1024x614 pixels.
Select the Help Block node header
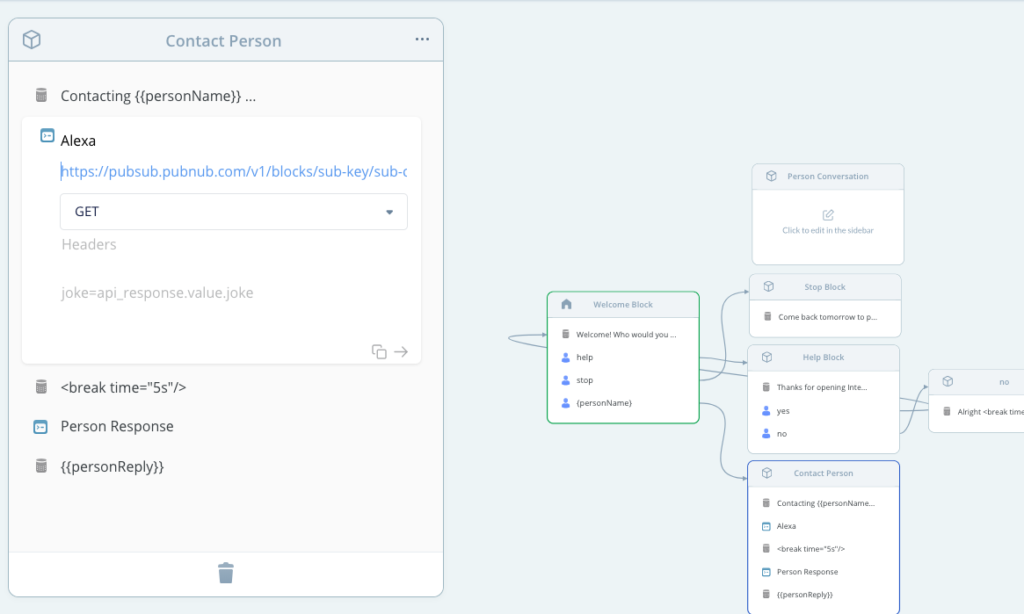coord(823,357)
